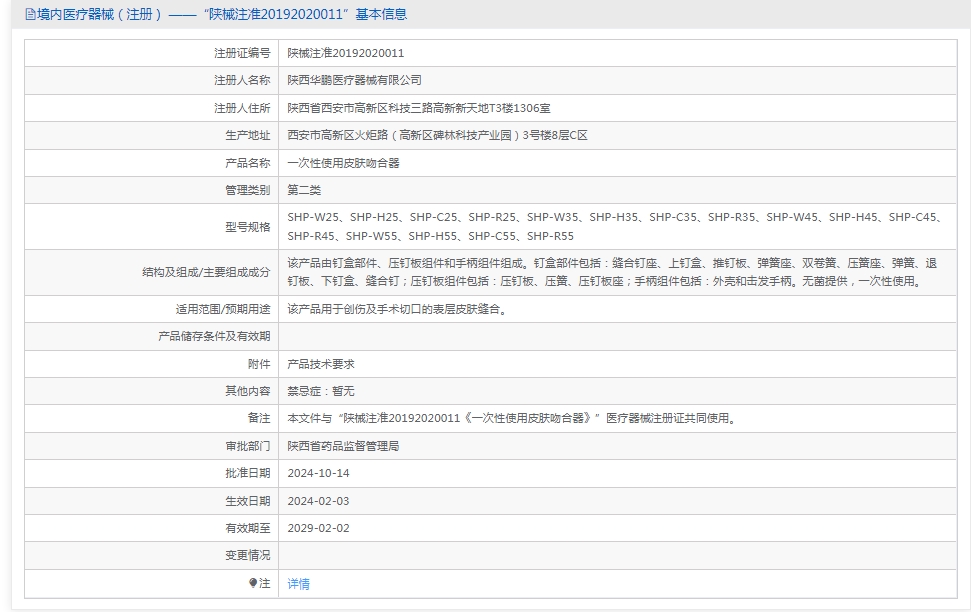Click the 生产地址 address value

(437, 136)
